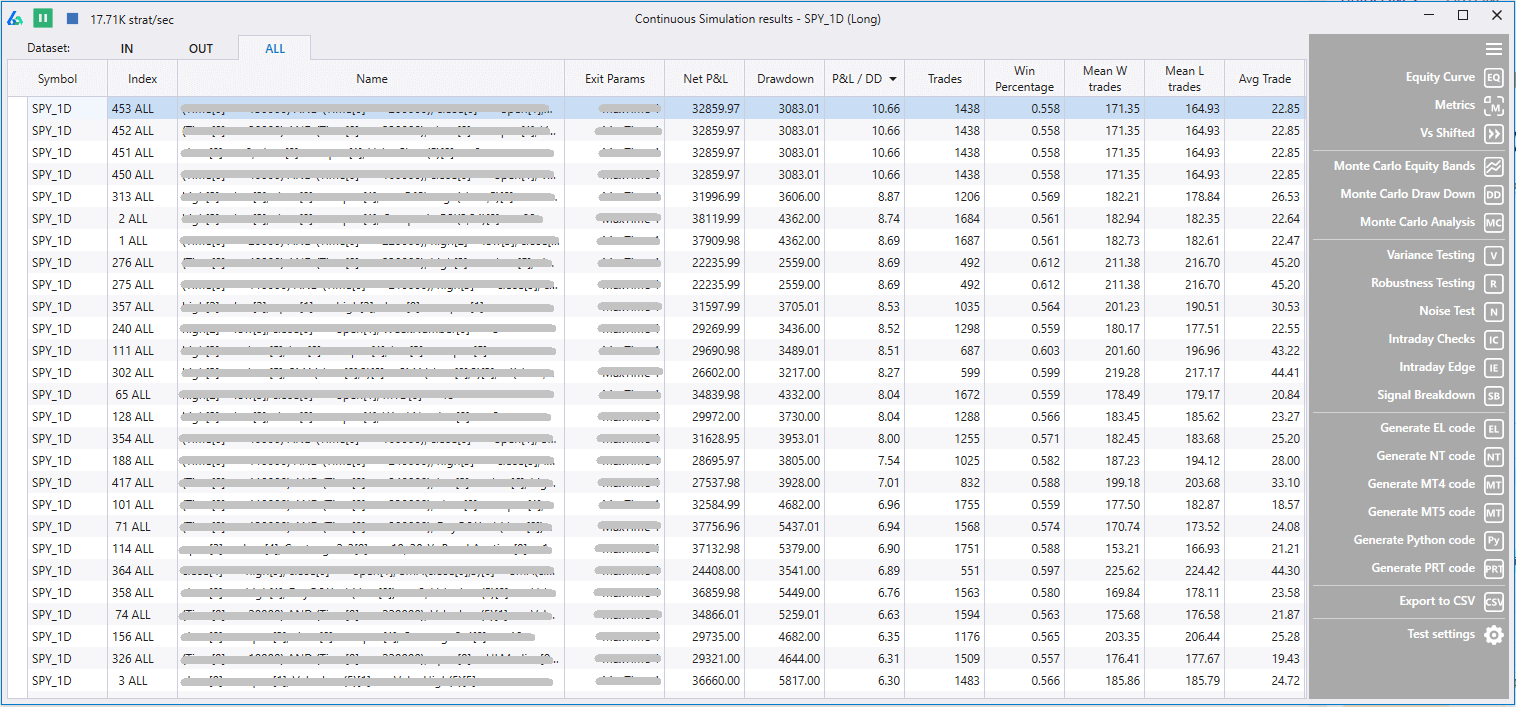Open Test settings gear
Image resolution: width=1516 pixels, height=707 pixels.
1493,635
